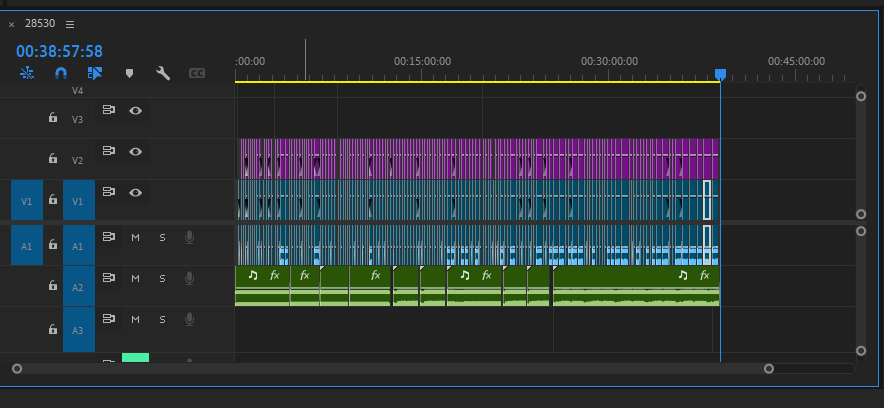Click the white-outlined selected clip on V1
This screenshot has width=884, height=408.
pos(707,200)
